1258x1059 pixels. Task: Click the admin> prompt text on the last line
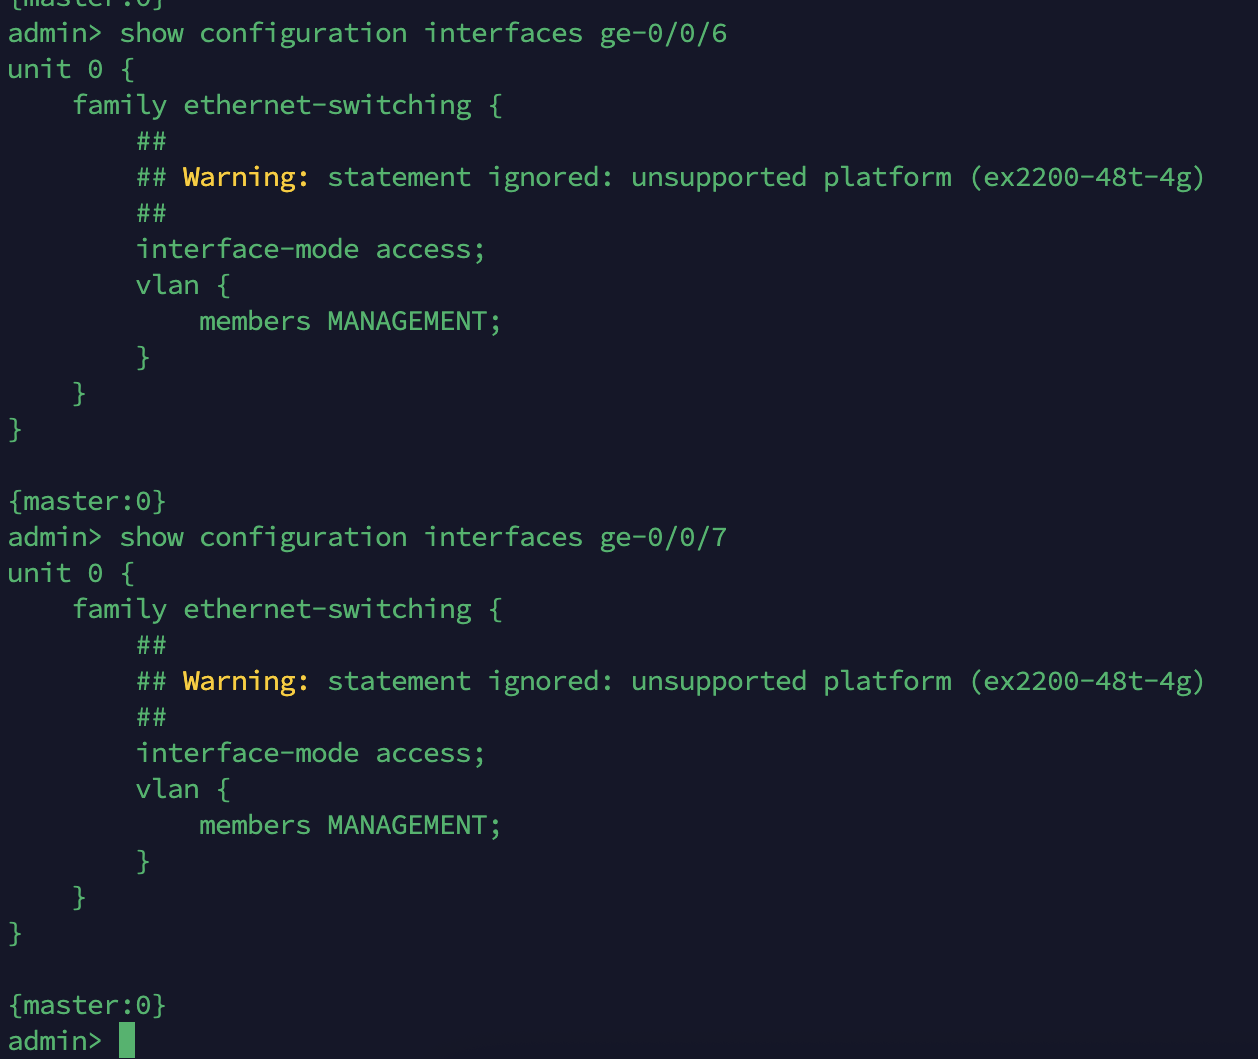click(x=54, y=1040)
